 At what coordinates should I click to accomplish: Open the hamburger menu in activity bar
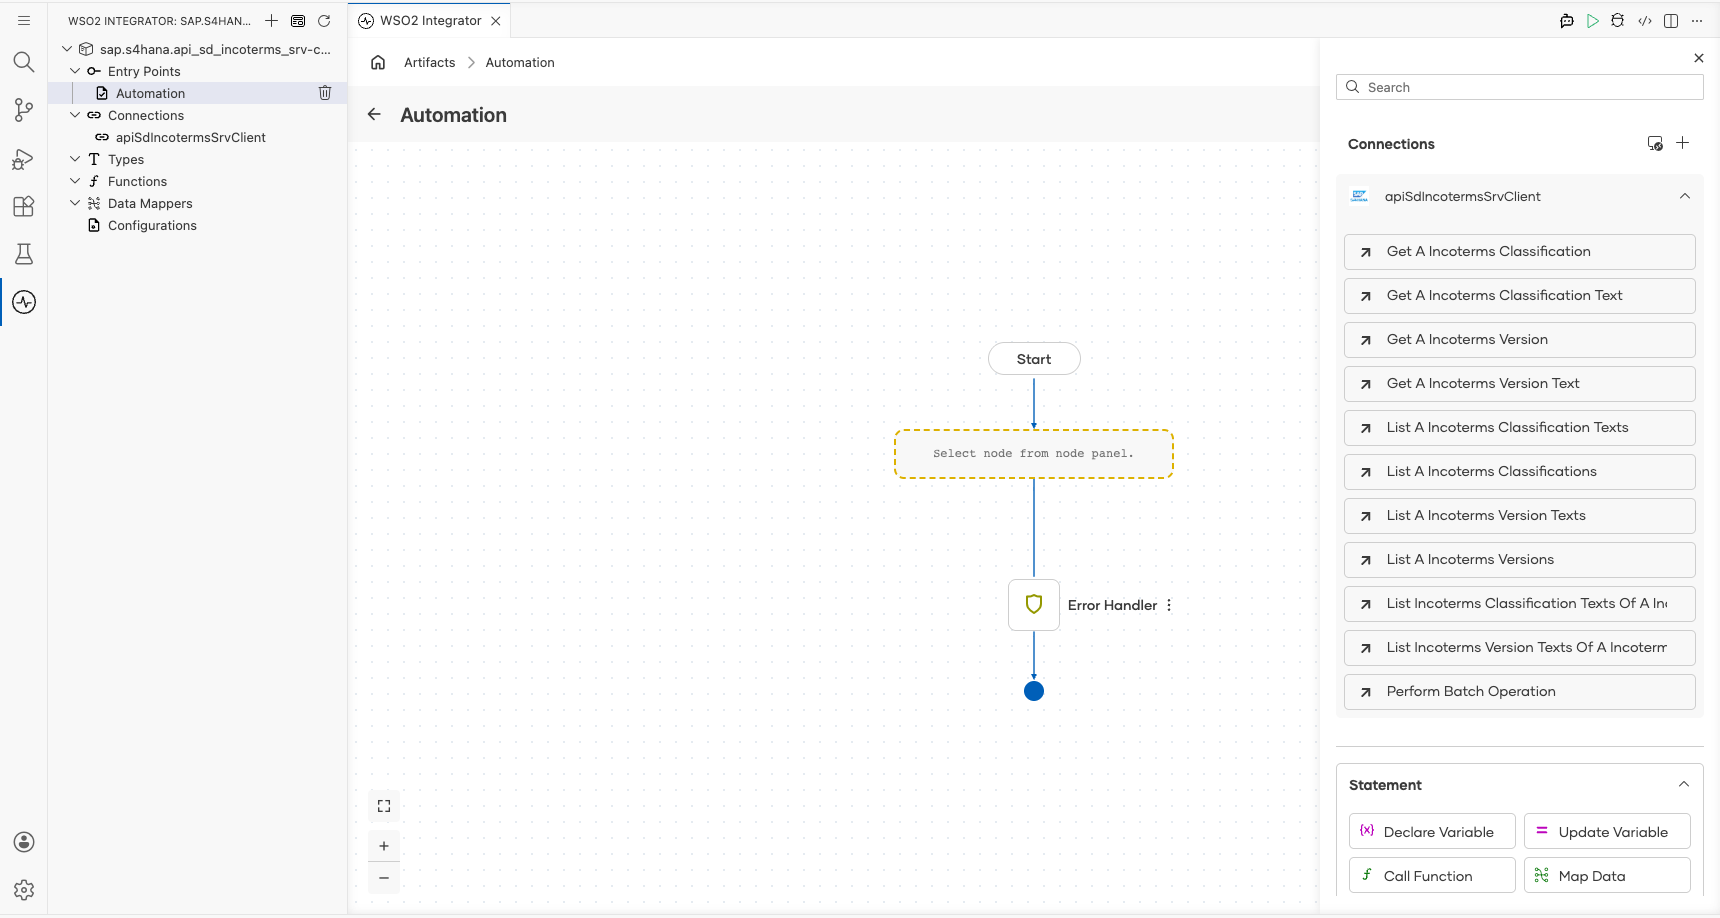click(24, 20)
